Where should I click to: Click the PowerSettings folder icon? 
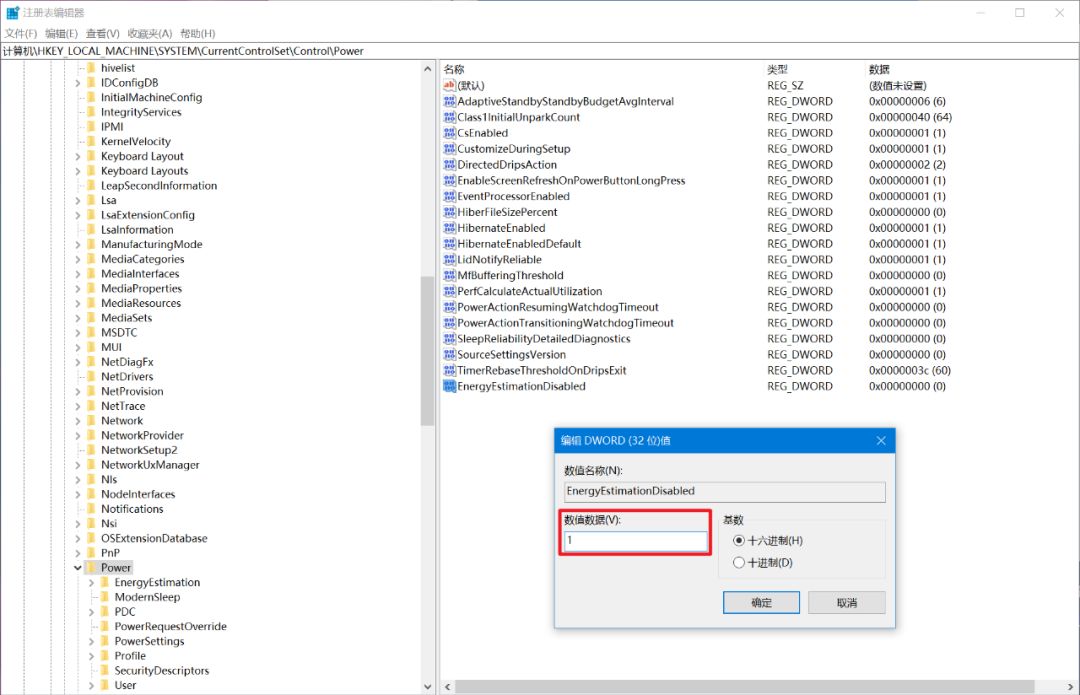tap(104, 641)
